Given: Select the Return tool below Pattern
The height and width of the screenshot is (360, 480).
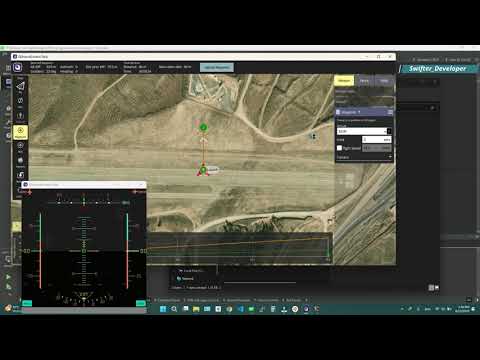Looking at the screenshot, I should point(20,176).
